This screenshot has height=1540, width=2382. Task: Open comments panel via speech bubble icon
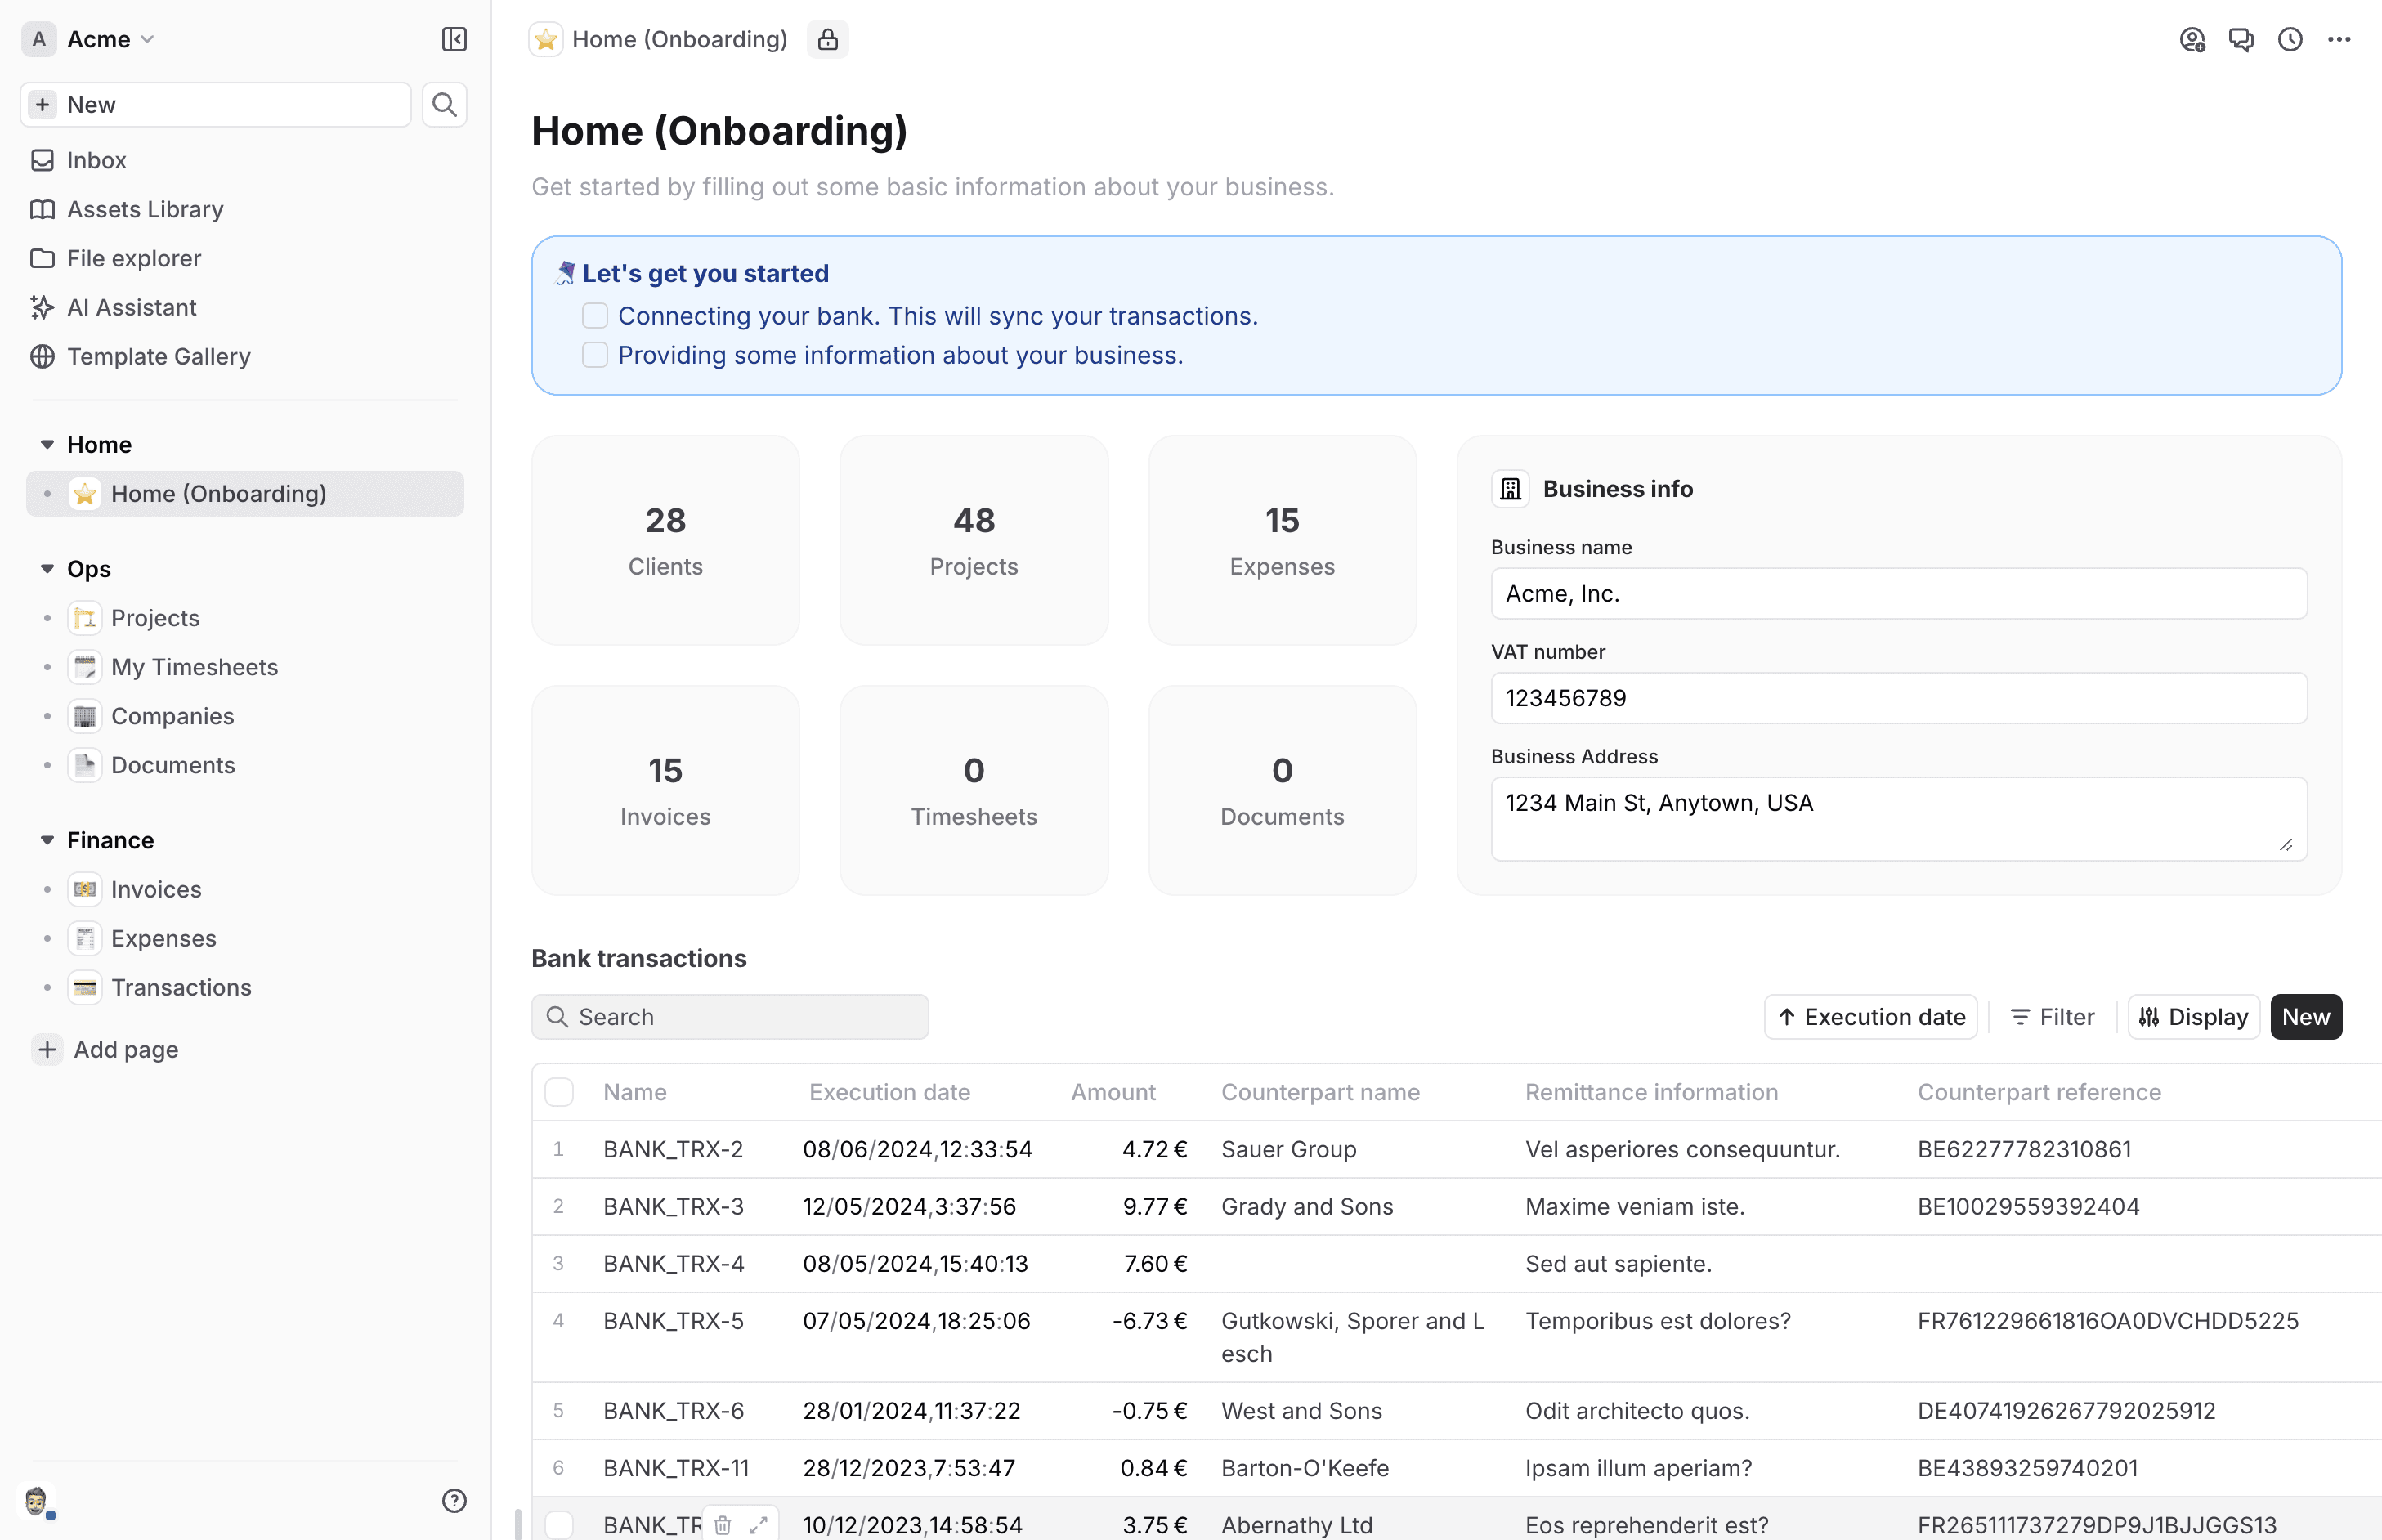[2241, 39]
